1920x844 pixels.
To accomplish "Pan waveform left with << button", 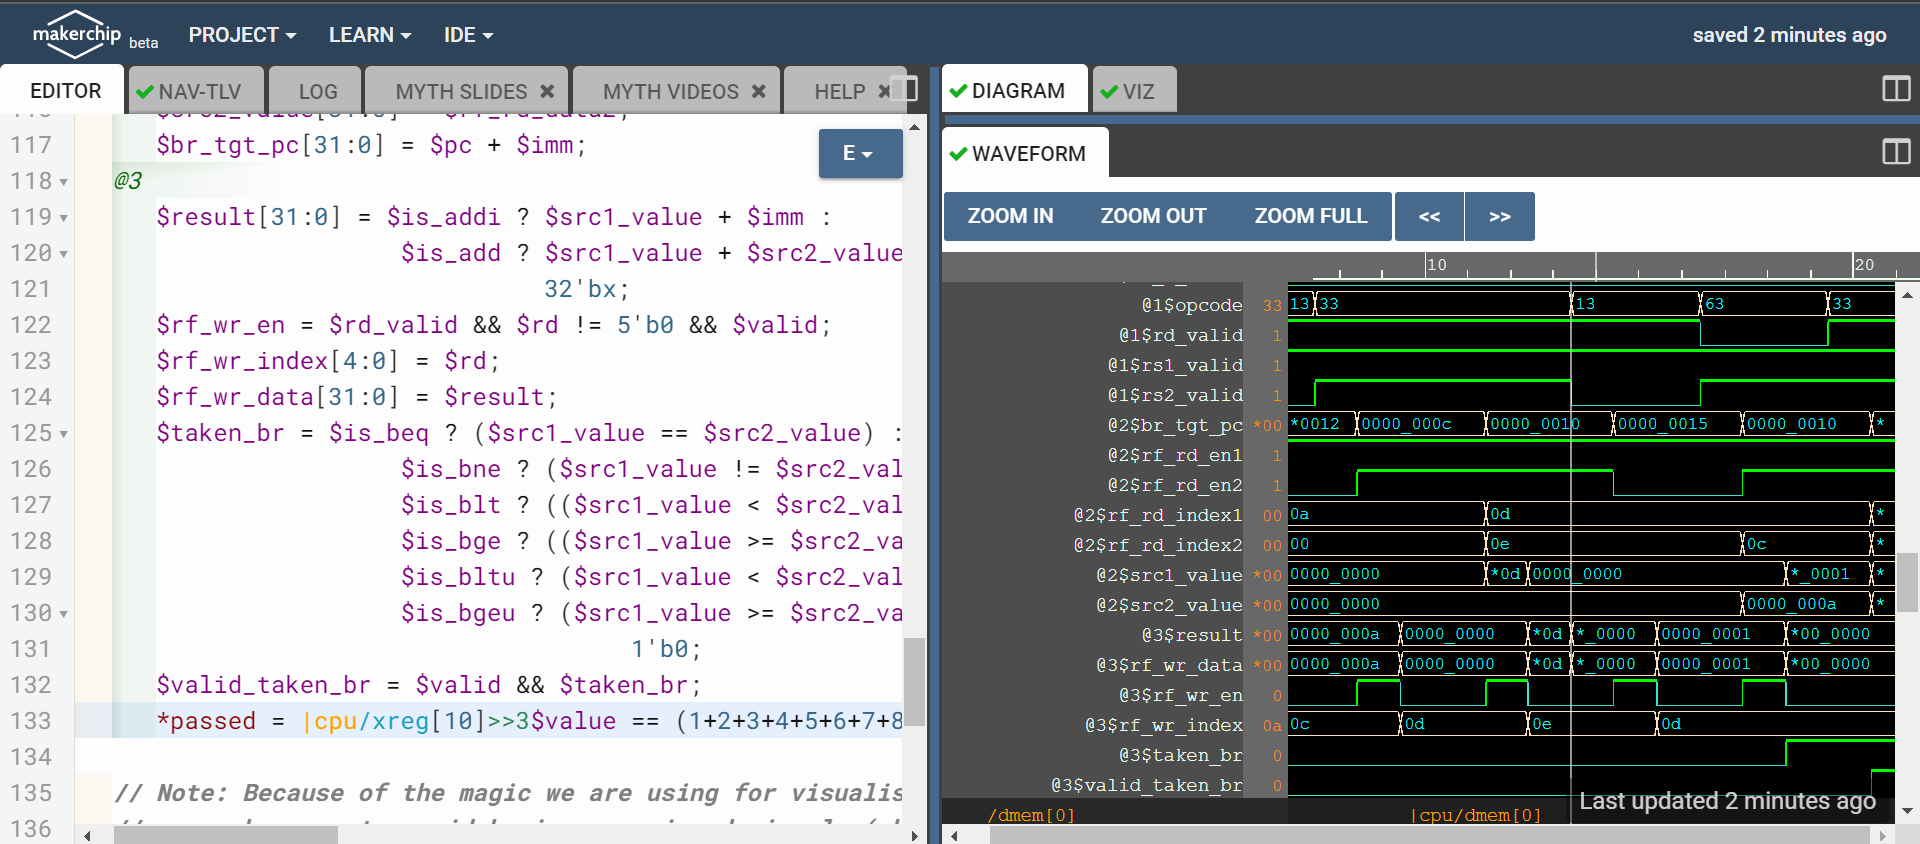I will (x=1429, y=216).
